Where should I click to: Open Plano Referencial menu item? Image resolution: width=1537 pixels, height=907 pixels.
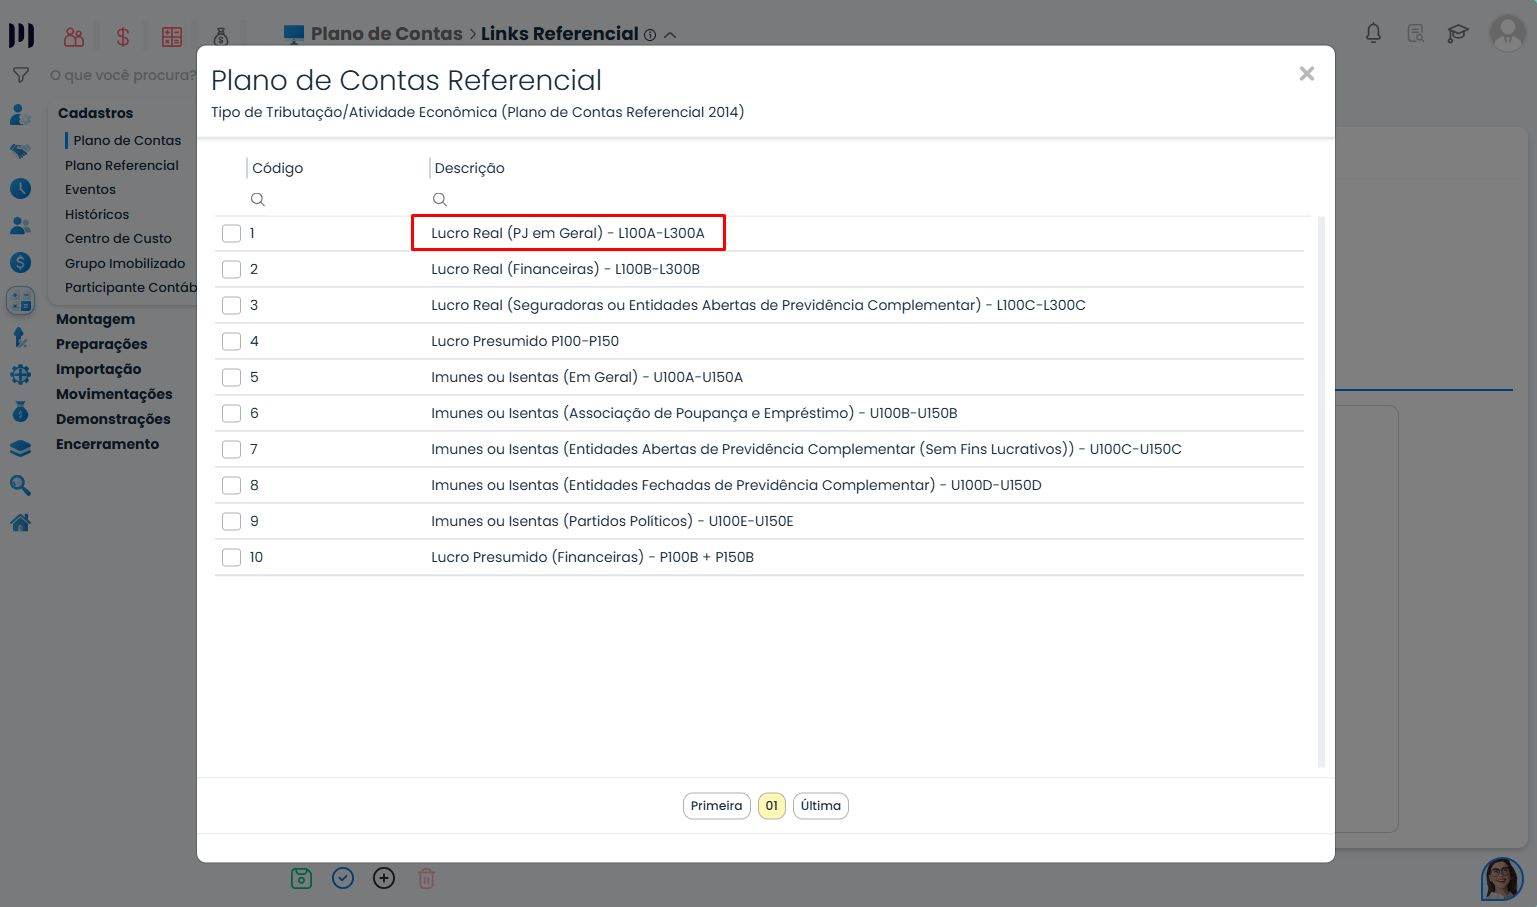122,166
